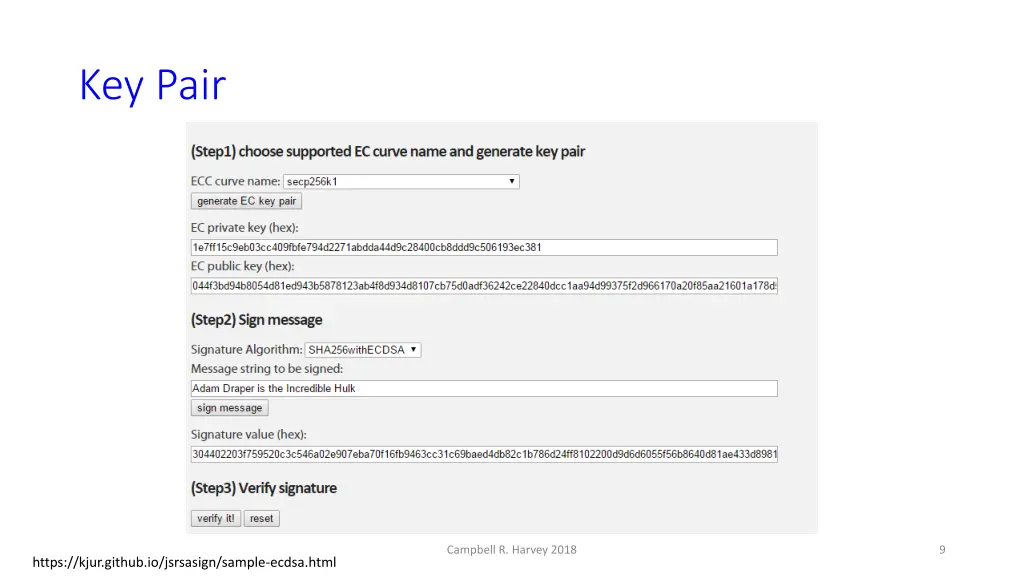Expand the SHA256withECDSA algorithm dropdown
The height and width of the screenshot is (576, 1024).
click(x=362, y=350)
